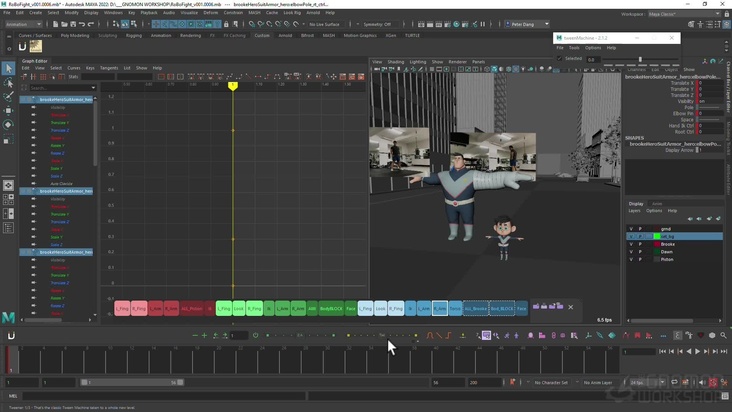Click the lock selection icon
Image resolution: width=732 pixels, height=412 pixels.
(226, 24)
